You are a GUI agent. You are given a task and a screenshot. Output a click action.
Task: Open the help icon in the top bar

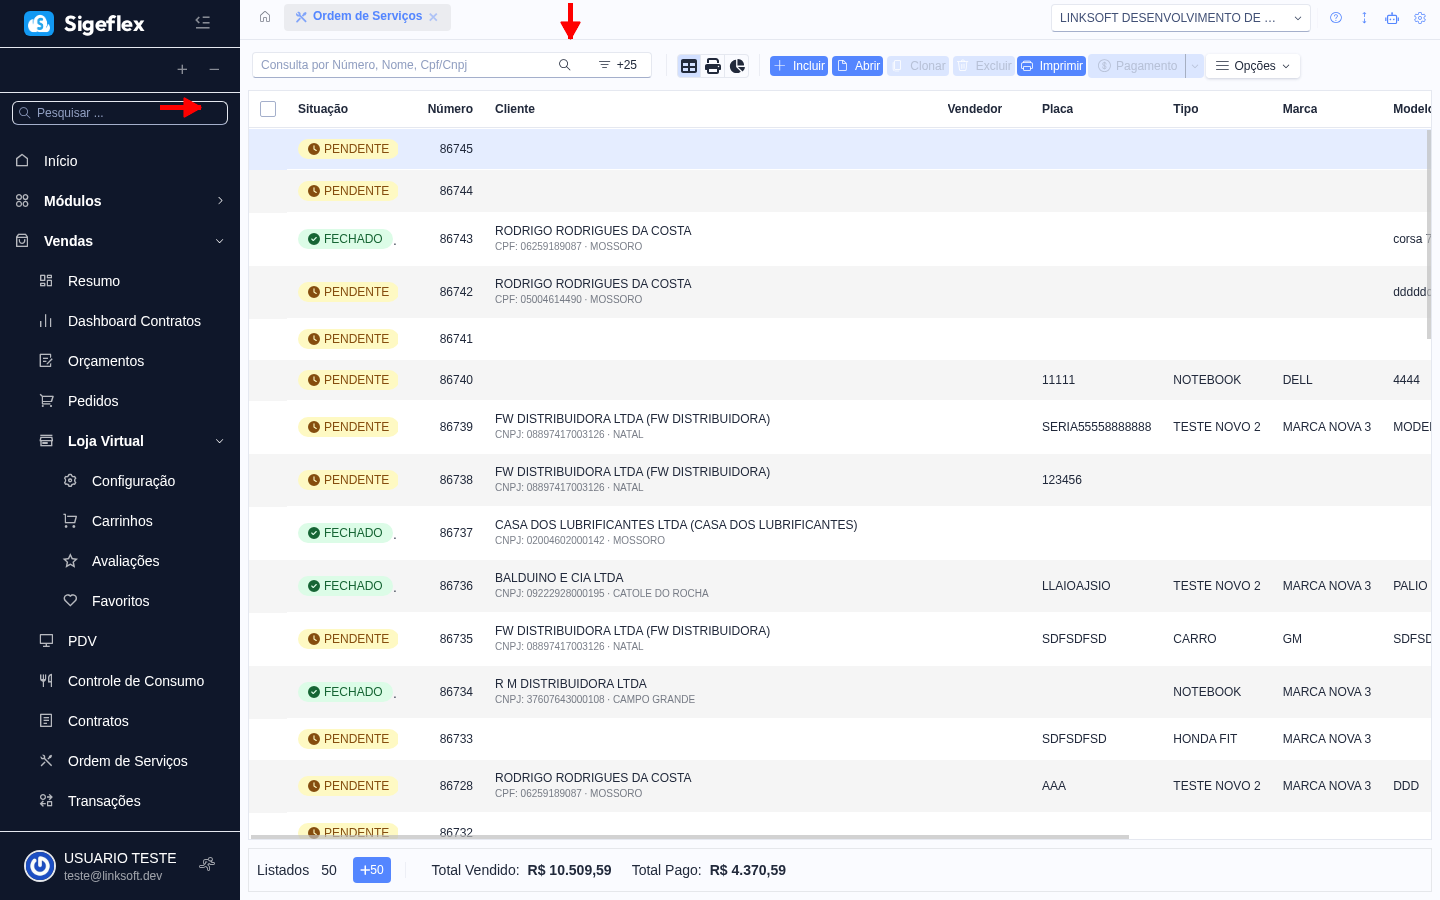click(1336, 17)
